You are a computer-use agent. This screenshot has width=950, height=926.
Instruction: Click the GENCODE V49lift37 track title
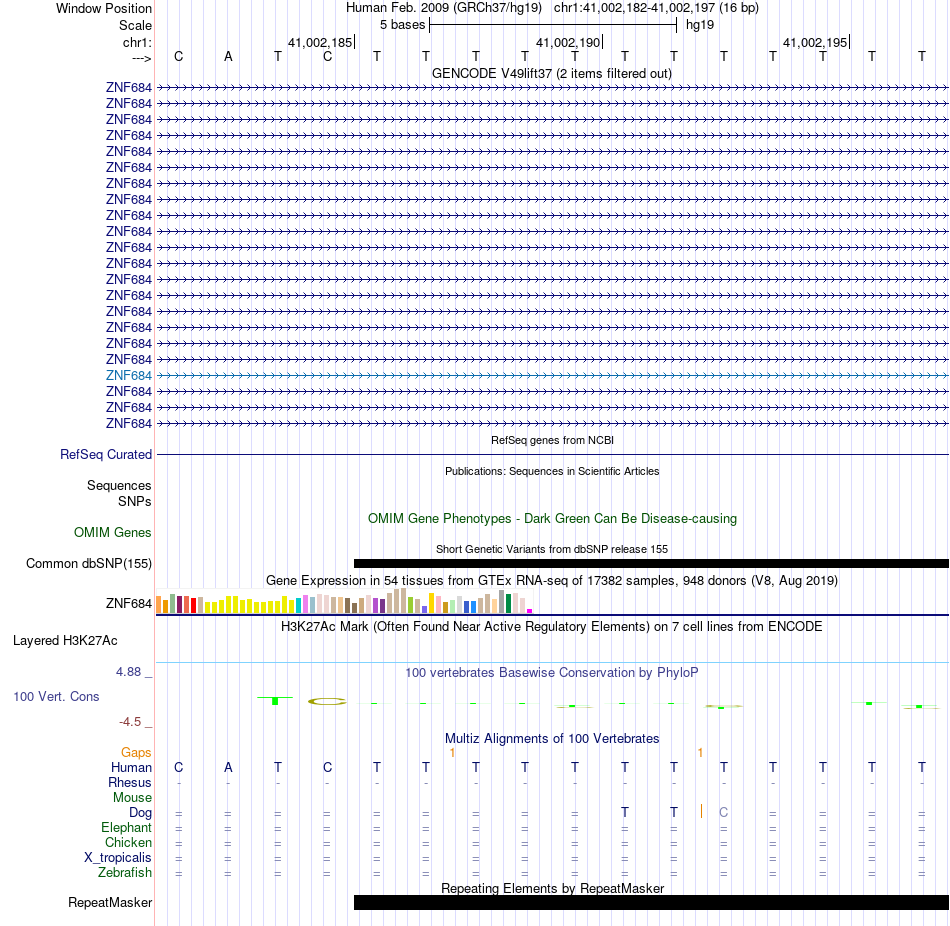(x=552, y=74)
